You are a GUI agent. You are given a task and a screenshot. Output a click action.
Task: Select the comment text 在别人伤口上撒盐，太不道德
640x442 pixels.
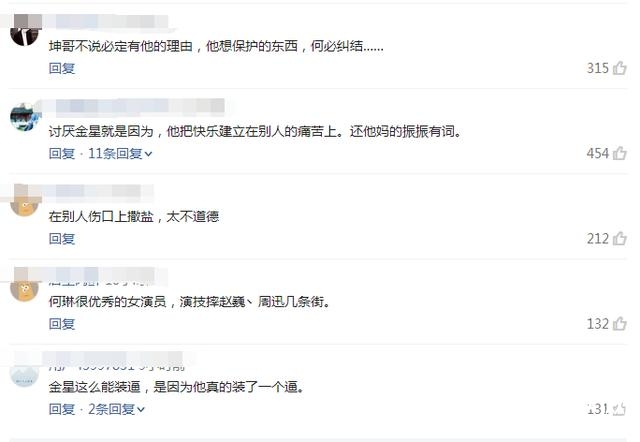click(134, 216)
